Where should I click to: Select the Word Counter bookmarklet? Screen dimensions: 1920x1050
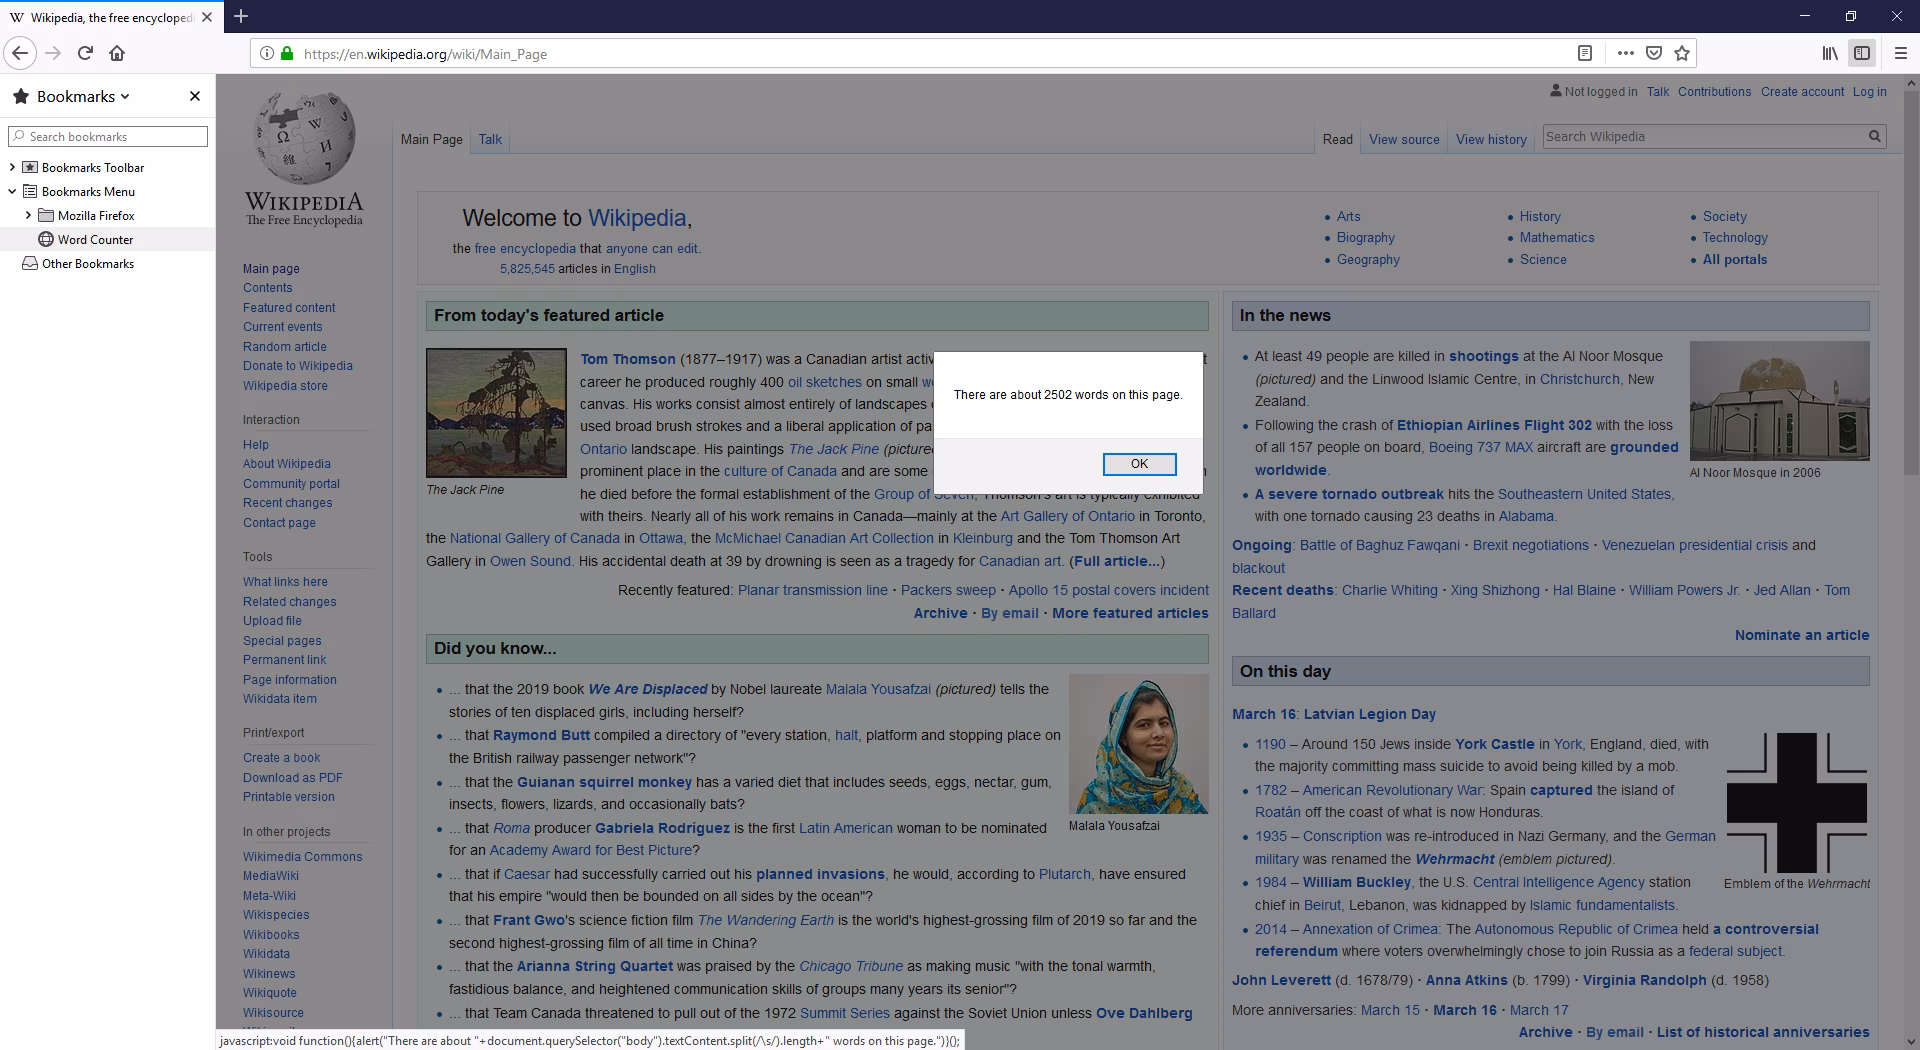point(95,240)
